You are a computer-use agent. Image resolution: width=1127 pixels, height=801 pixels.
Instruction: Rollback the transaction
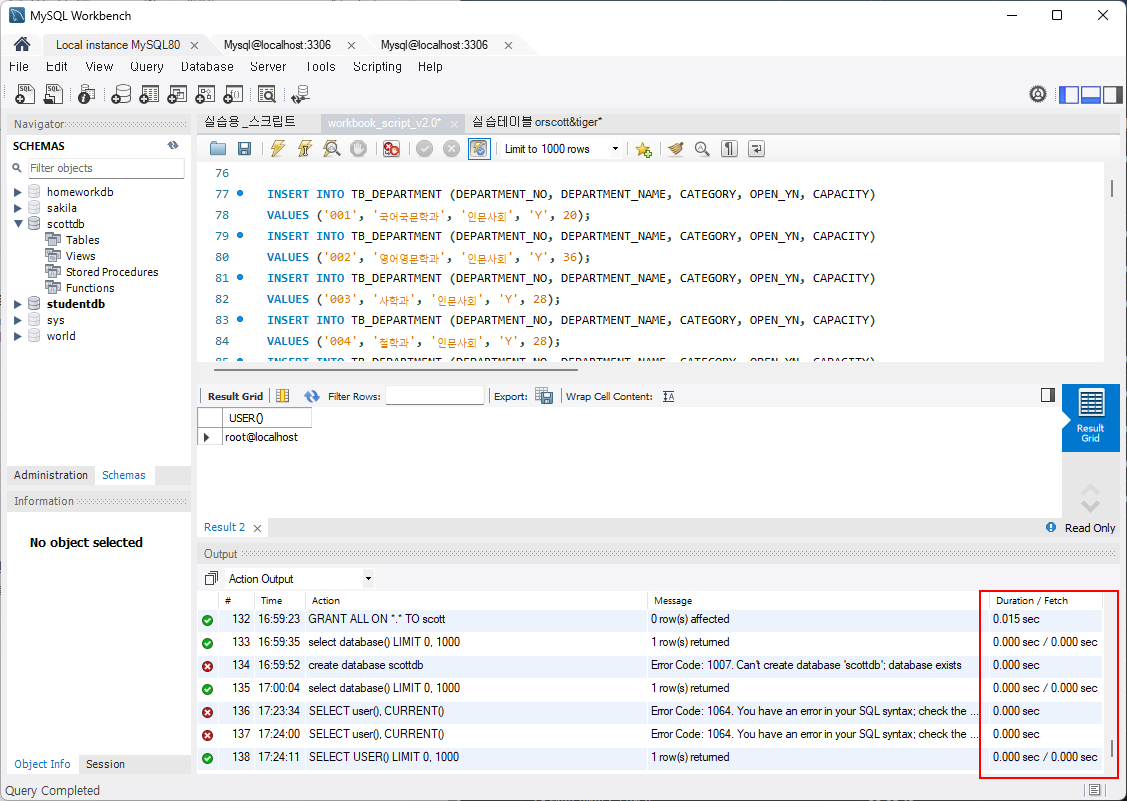tap(451, 149)
